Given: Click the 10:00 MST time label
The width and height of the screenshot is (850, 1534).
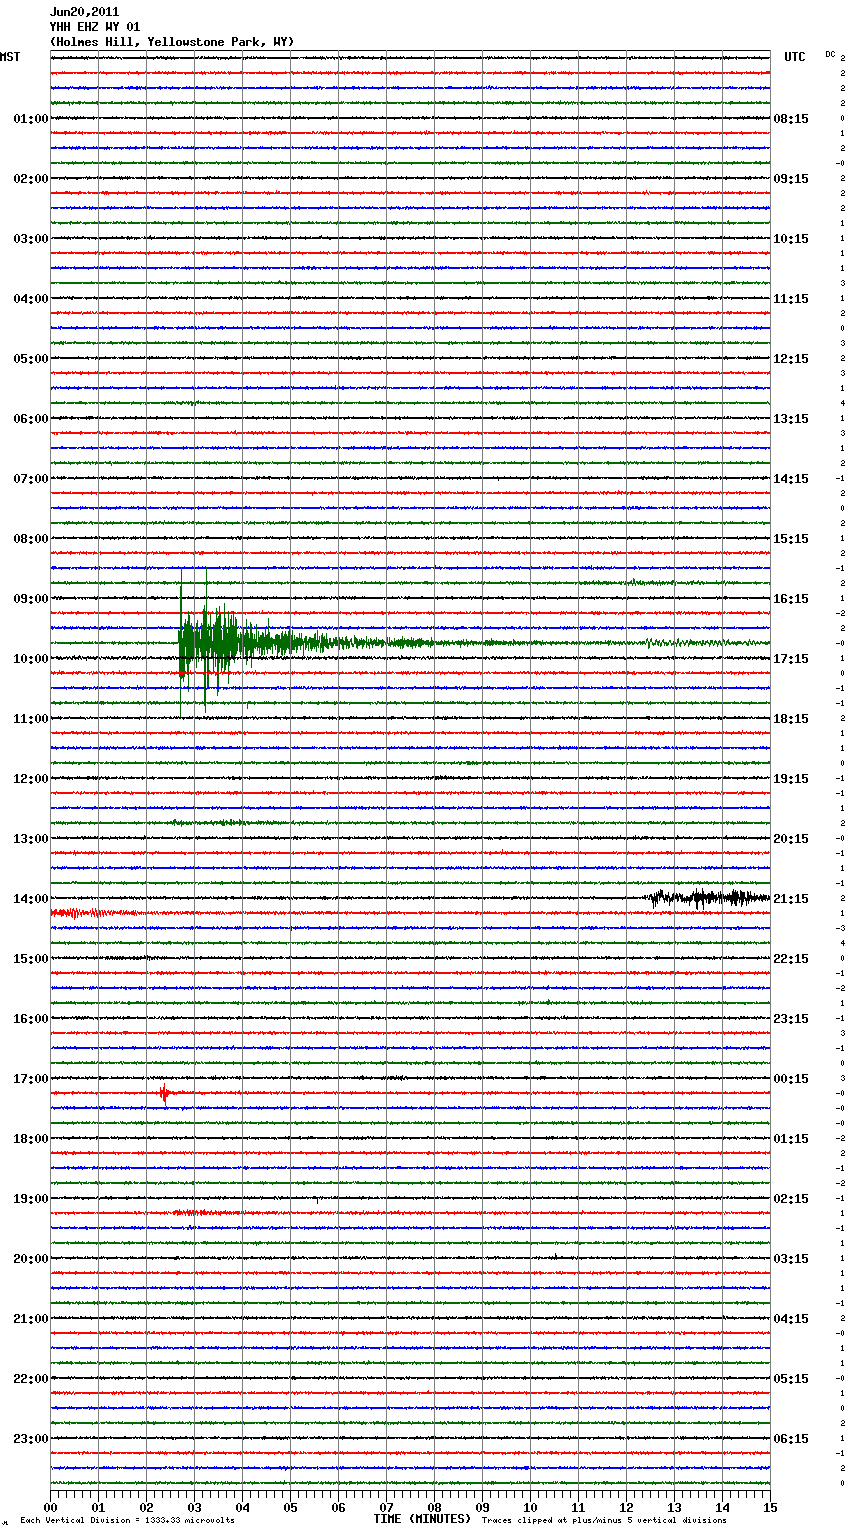Looking at the screenshot, I should [x=31, y=659].
